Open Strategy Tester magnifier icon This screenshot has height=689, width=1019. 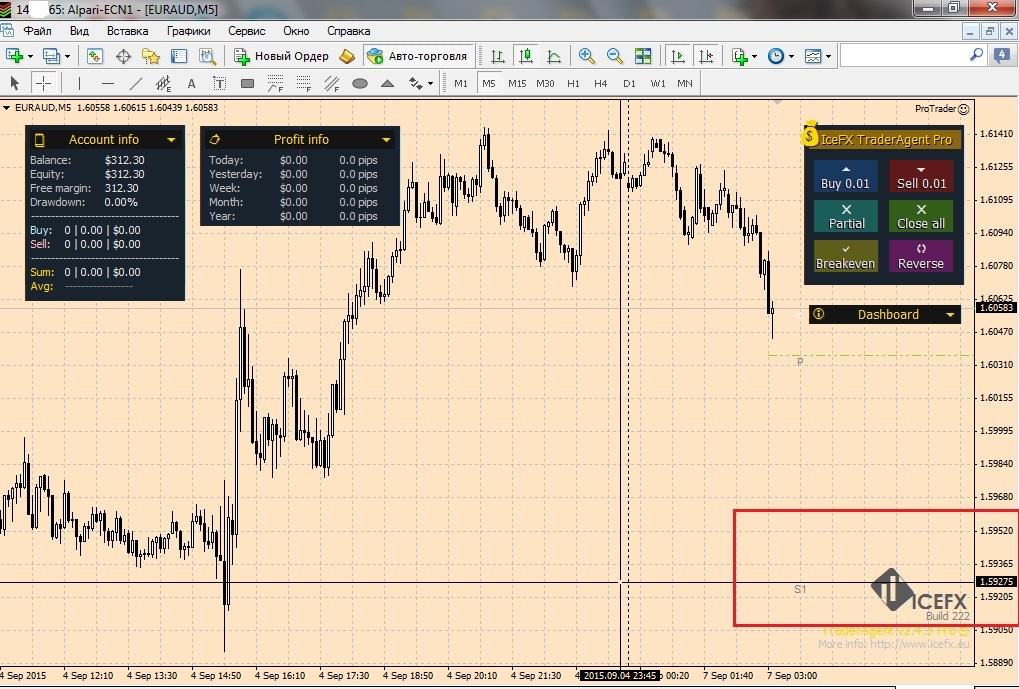207,57
